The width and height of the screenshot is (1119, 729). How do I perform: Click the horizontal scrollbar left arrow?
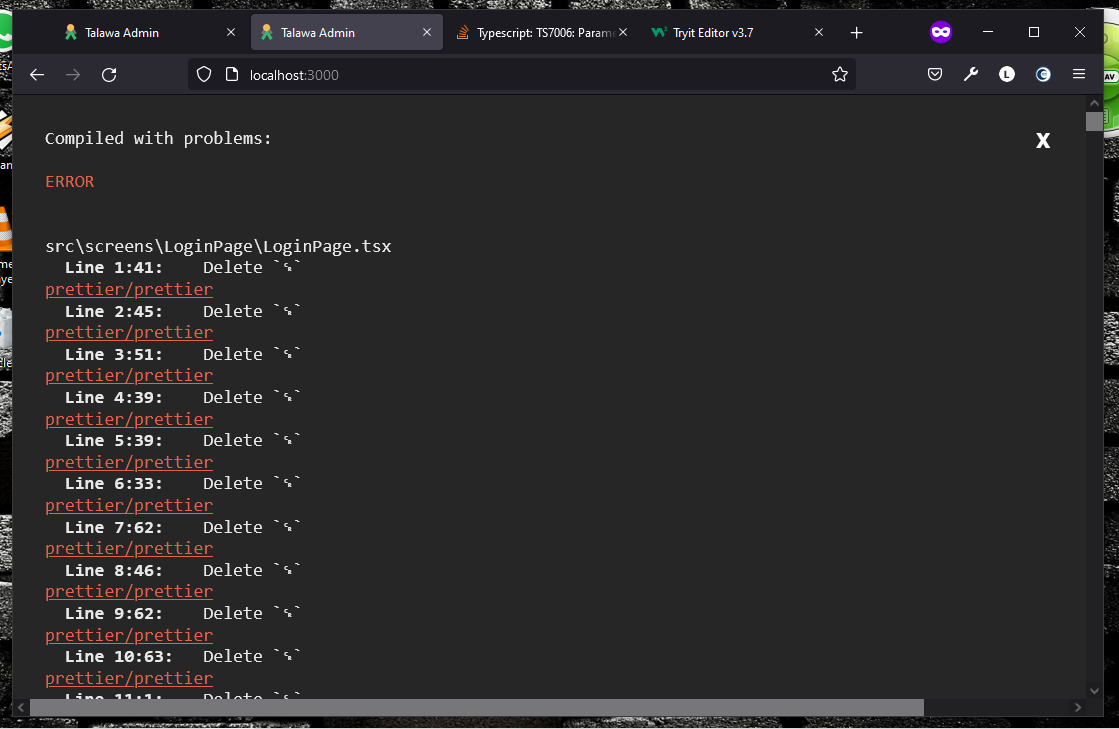tap(21, 707)
